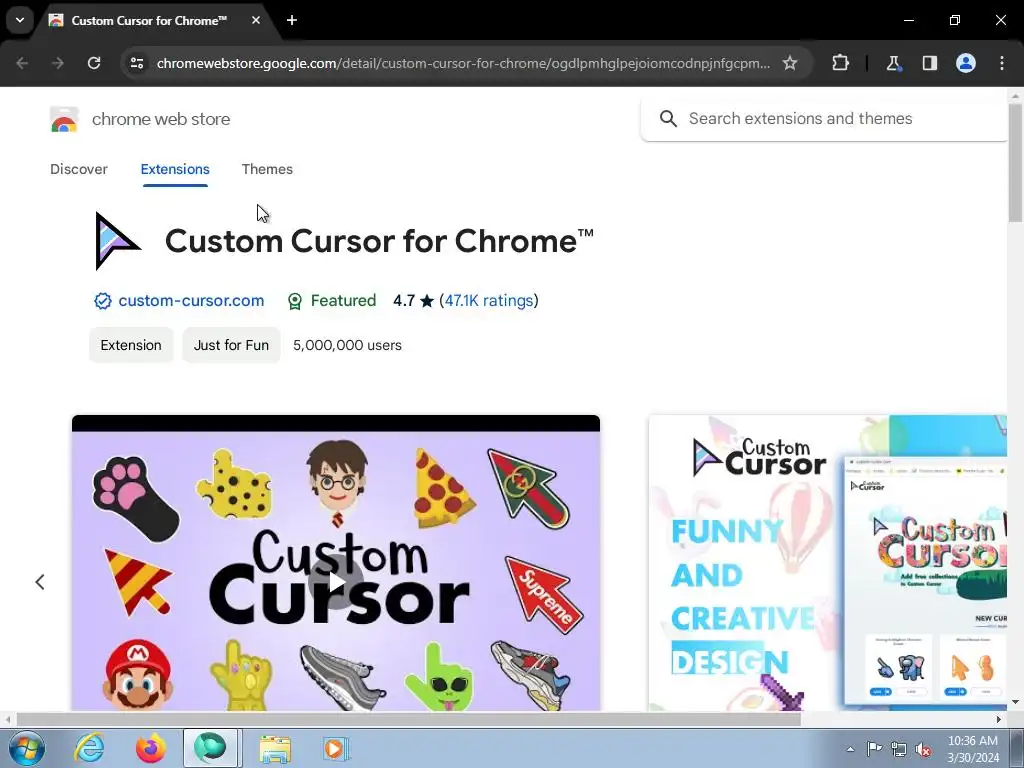Click the magnifier search icon
Viewport: 1024px width, 768px height.
(x=668, y=119)
